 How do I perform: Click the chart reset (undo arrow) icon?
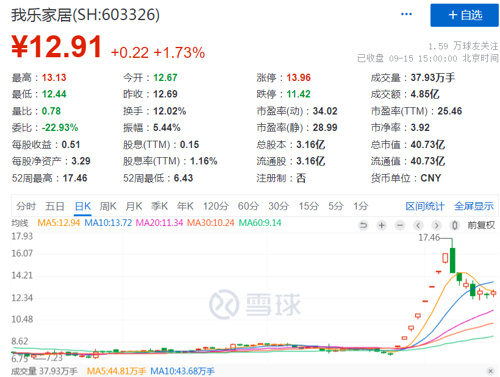pyautogui.click(x=363, y=226)
